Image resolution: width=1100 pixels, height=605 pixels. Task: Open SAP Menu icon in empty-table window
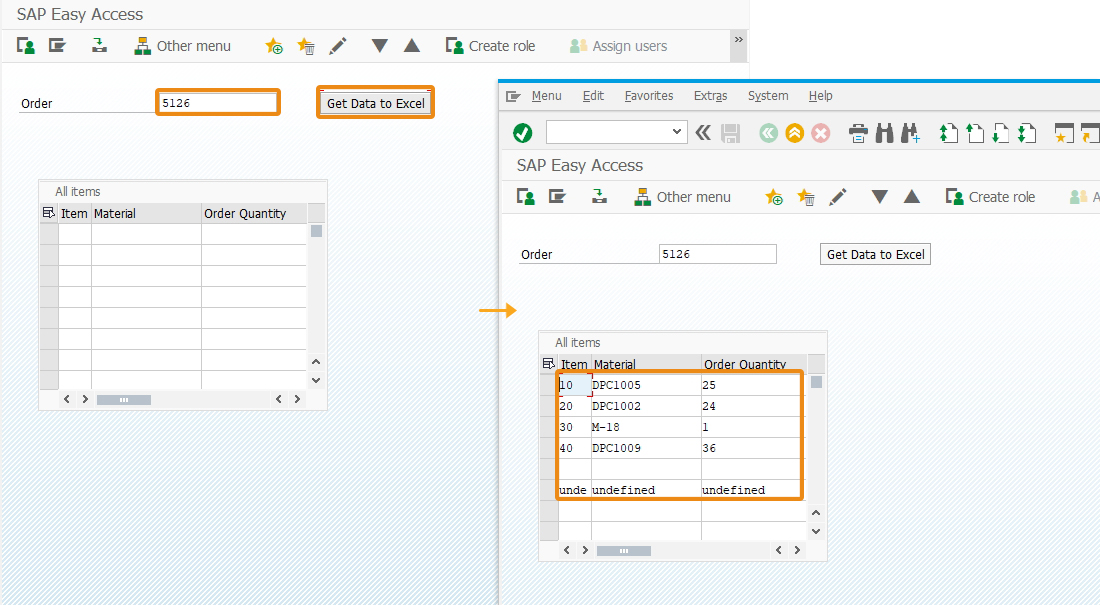(57, 46)
